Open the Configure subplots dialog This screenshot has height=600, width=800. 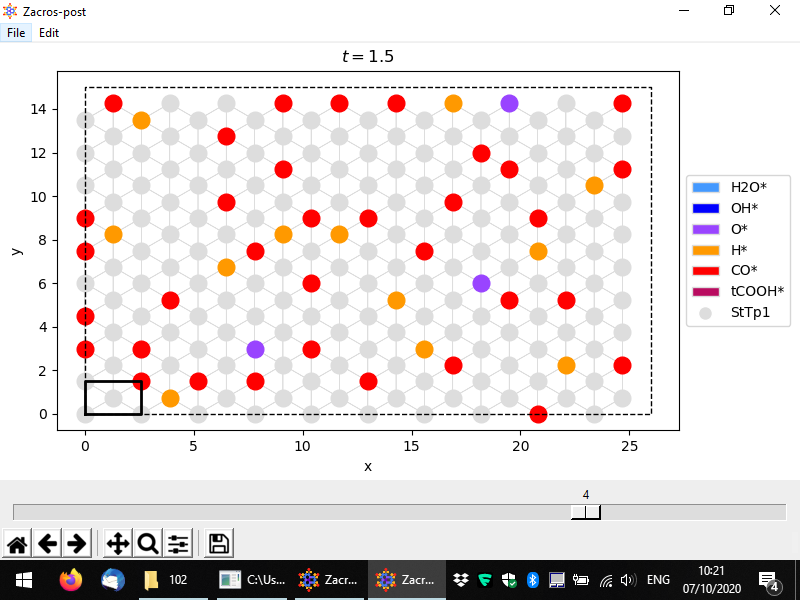point(178,544)
